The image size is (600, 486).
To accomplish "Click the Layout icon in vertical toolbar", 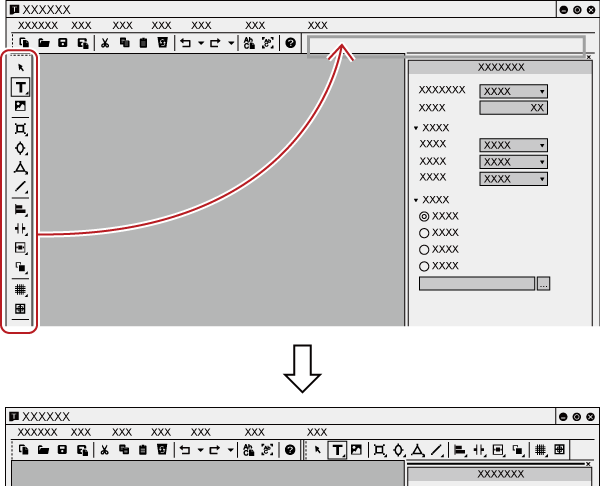I will click(x=20, y=248).
